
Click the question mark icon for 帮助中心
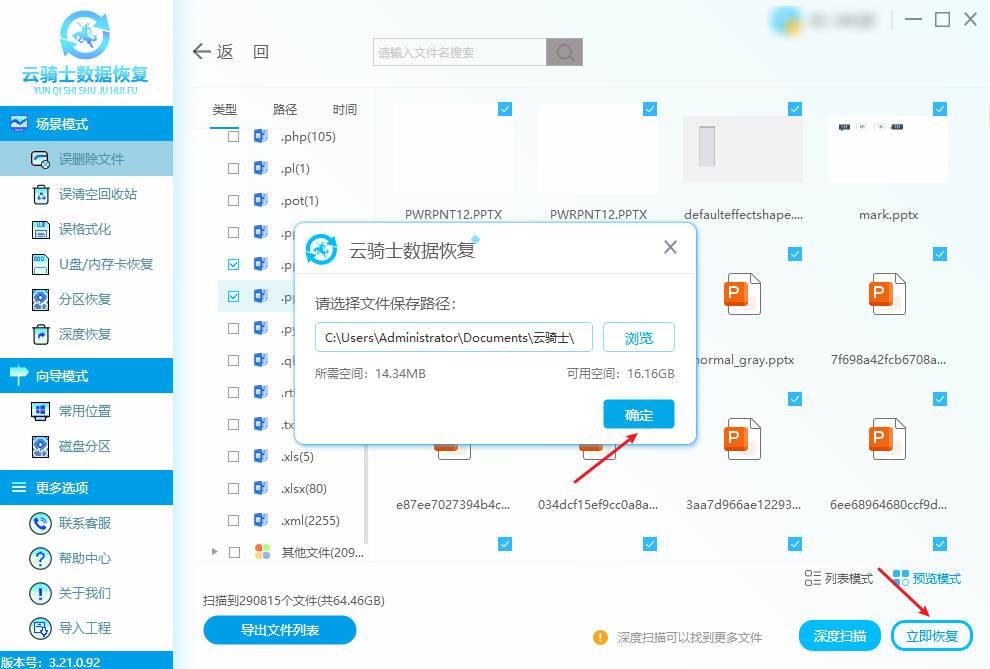[x=40, y=558]
